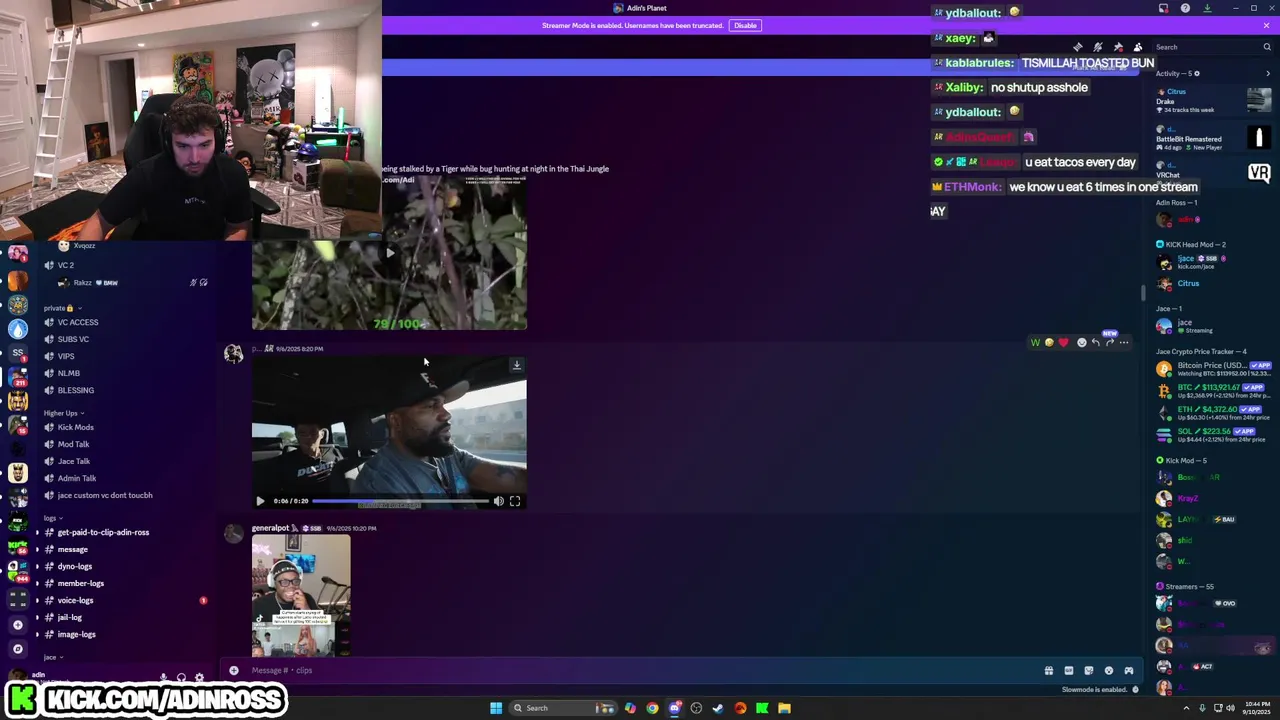Collapse the private category
This screenshot has height=720, width=1280.
[61, 308]
